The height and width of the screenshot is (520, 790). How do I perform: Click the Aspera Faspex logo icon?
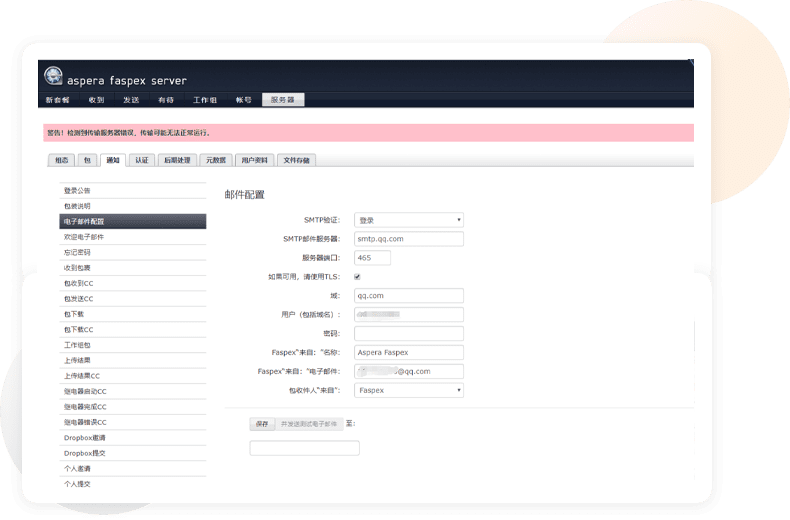click(54, 78)
